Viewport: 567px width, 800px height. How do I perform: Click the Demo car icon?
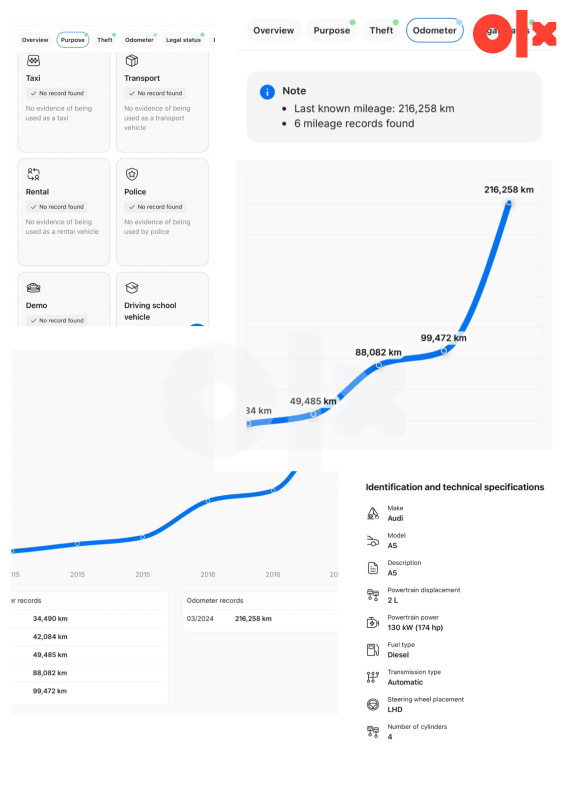(x=33, y=288)
